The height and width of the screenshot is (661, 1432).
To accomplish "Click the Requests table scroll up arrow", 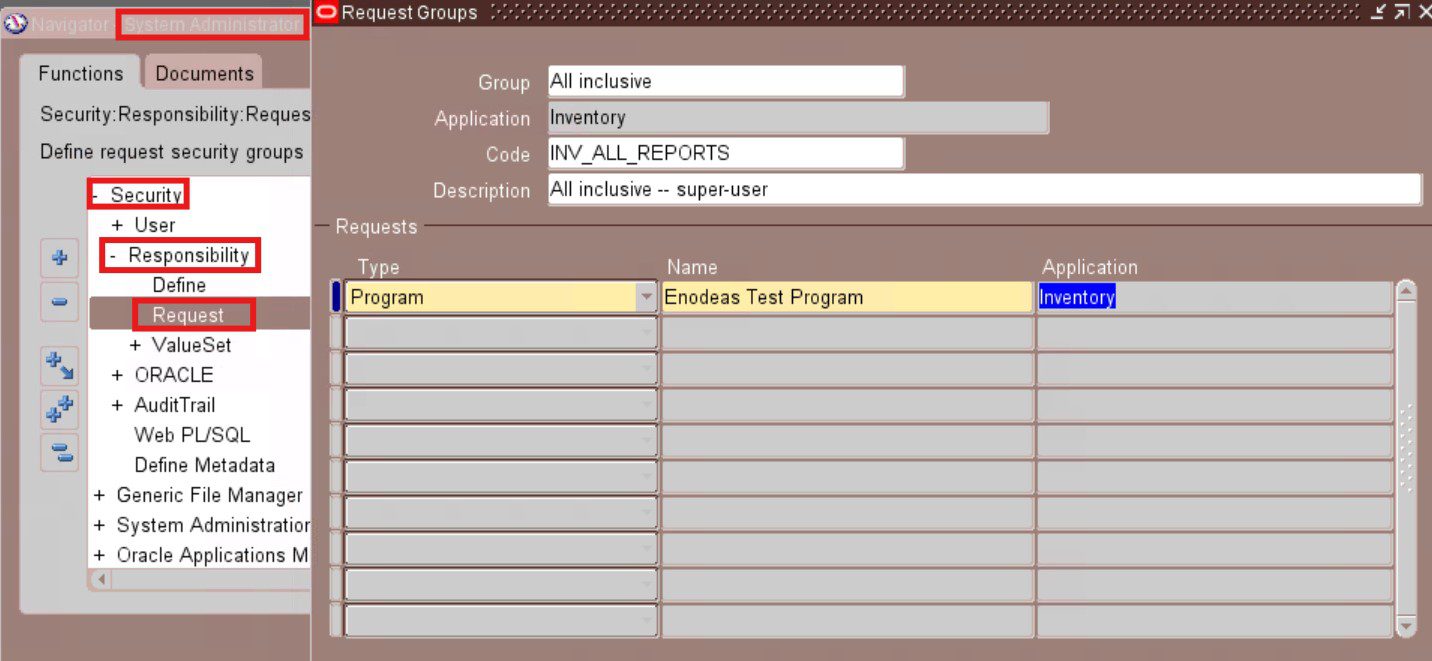I will tap(1406, 291).
